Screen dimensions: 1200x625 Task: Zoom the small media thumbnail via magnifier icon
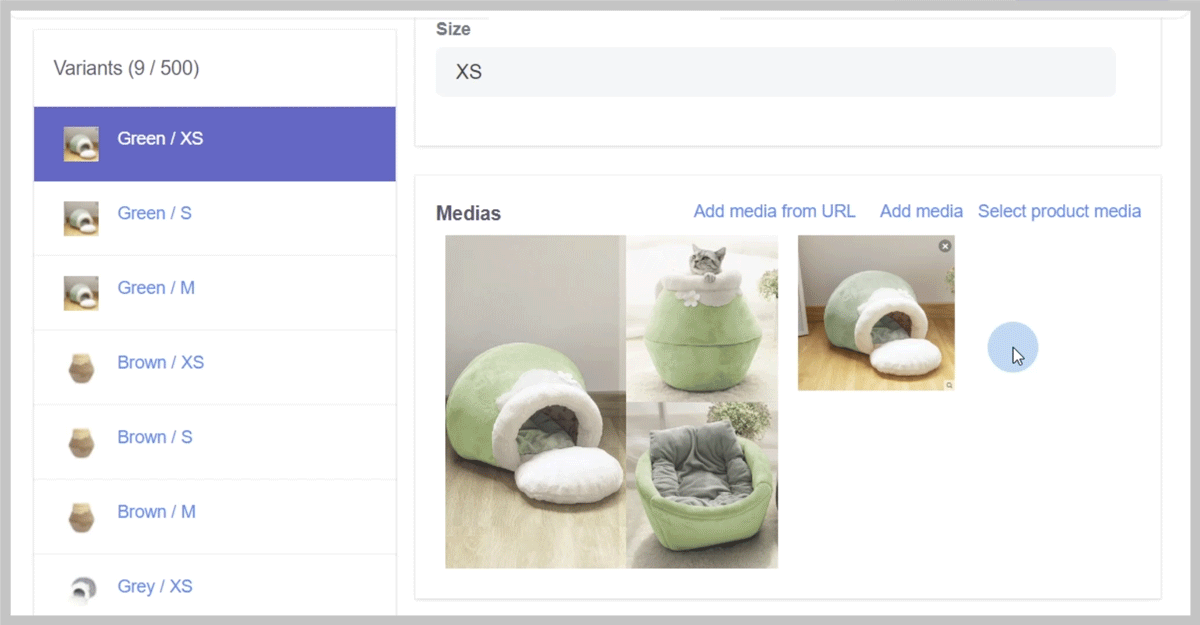pos(948,384)
